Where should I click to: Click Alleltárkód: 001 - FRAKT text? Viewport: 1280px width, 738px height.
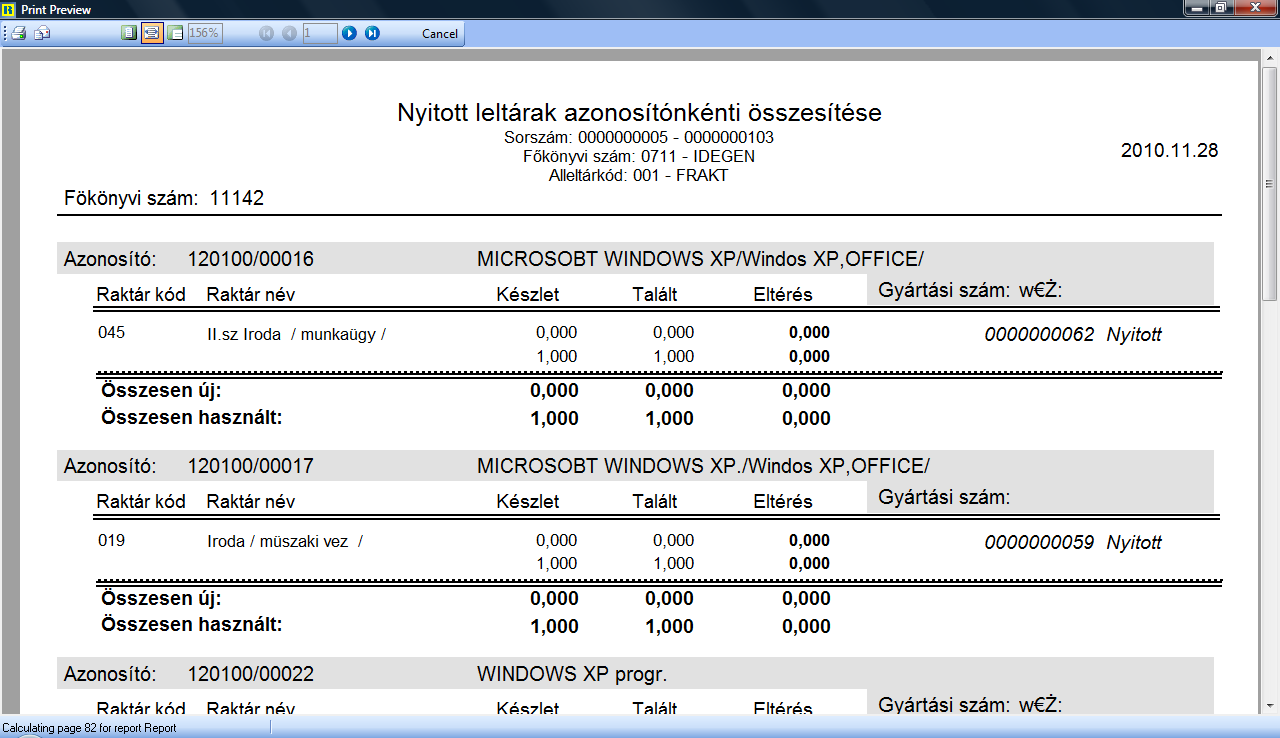pyautogui.click(x=639, y=175)
